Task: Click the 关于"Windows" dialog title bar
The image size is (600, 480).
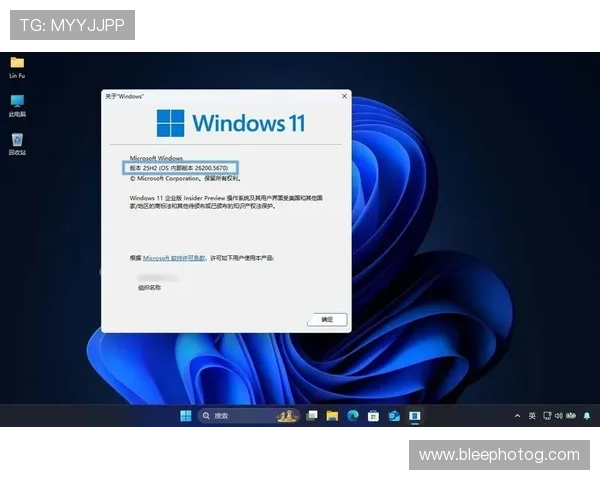Action: pyautogui.click(x=220, y=96)
